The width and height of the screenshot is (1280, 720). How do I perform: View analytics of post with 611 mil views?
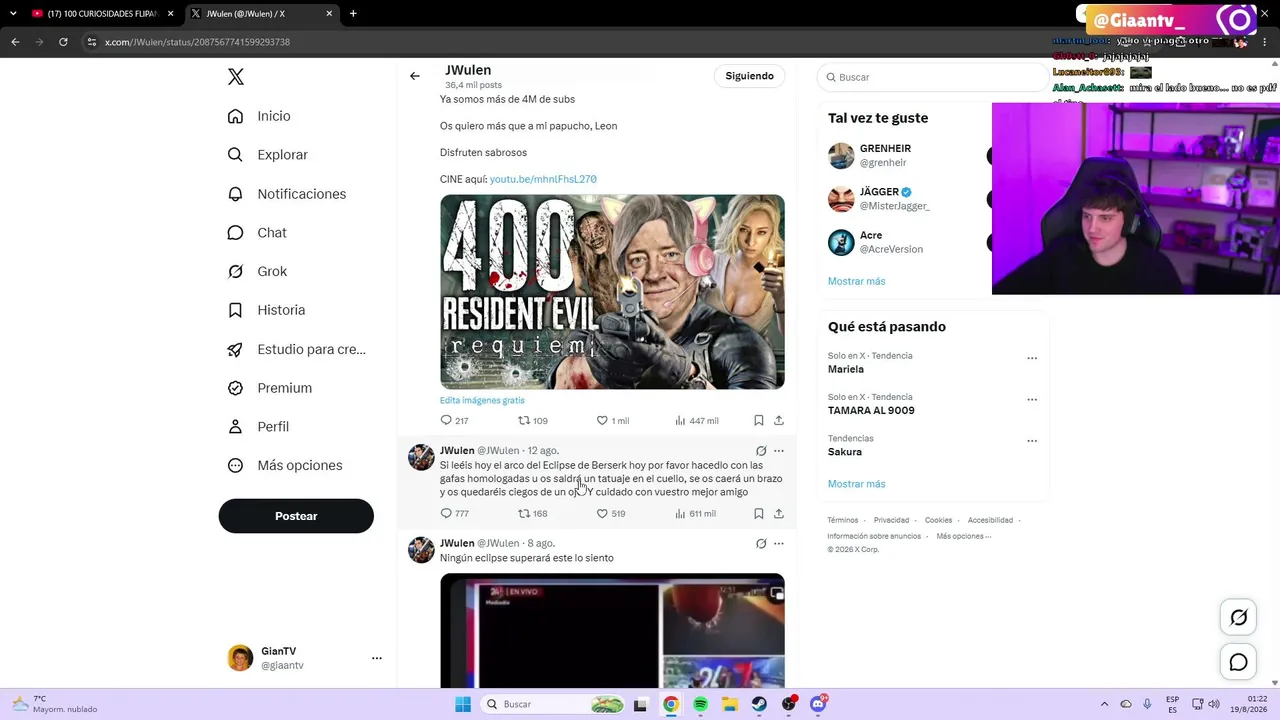pos(695,514)
